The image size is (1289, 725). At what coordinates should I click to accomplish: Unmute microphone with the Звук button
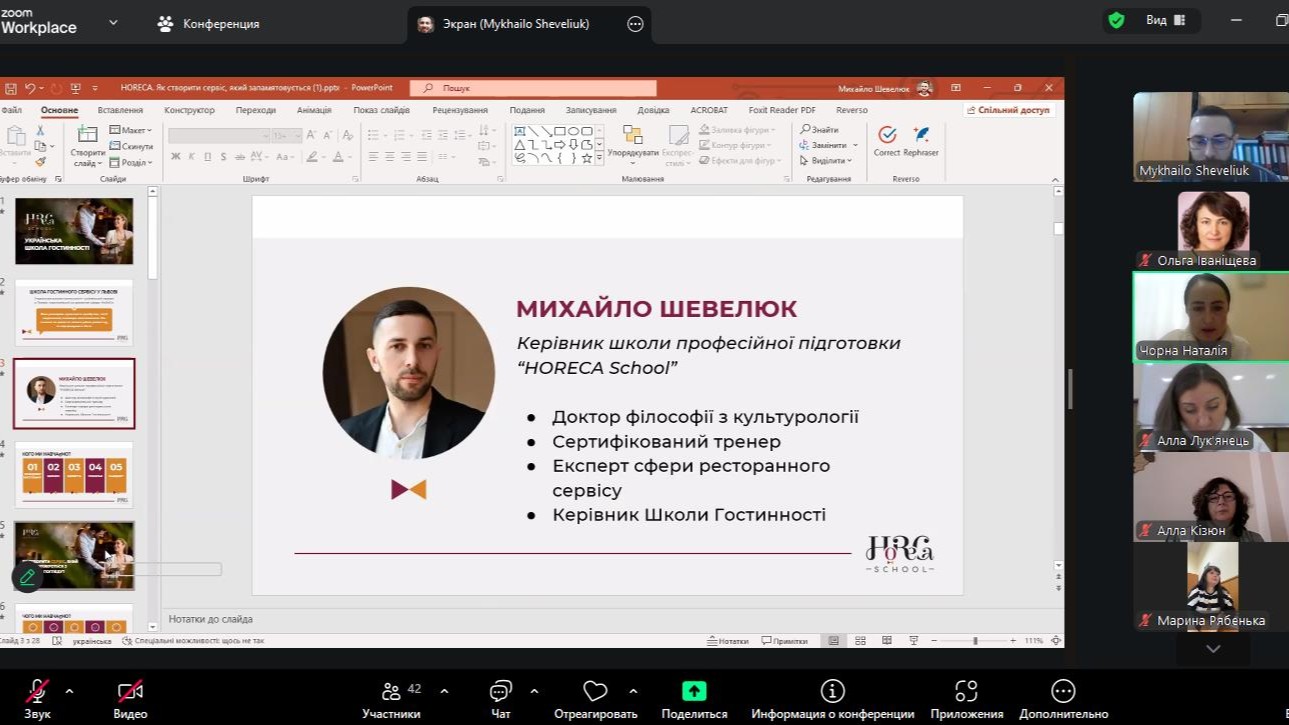tap(37, 692)
